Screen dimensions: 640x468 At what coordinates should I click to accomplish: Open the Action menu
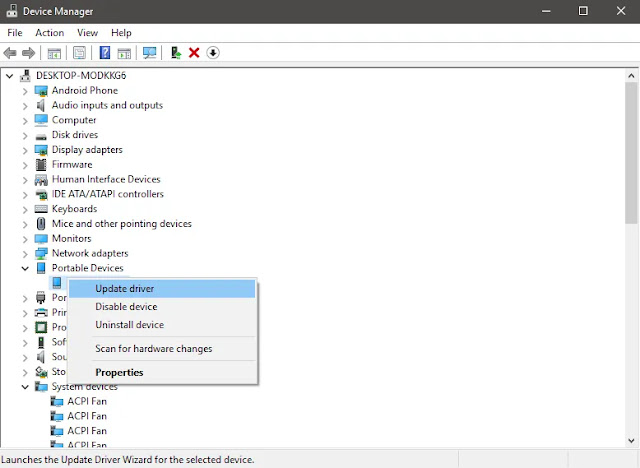click(x=49, y=33)
